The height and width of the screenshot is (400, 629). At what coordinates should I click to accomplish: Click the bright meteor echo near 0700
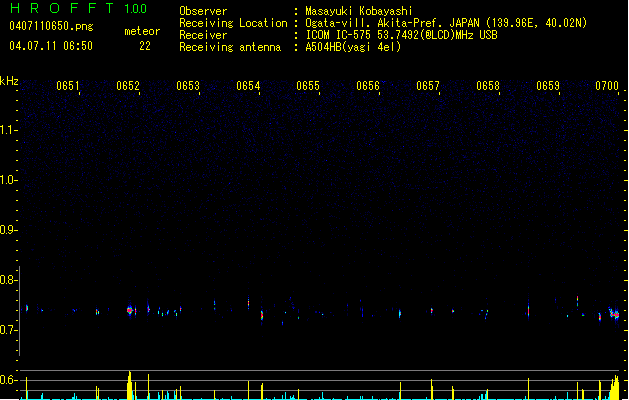615,315
